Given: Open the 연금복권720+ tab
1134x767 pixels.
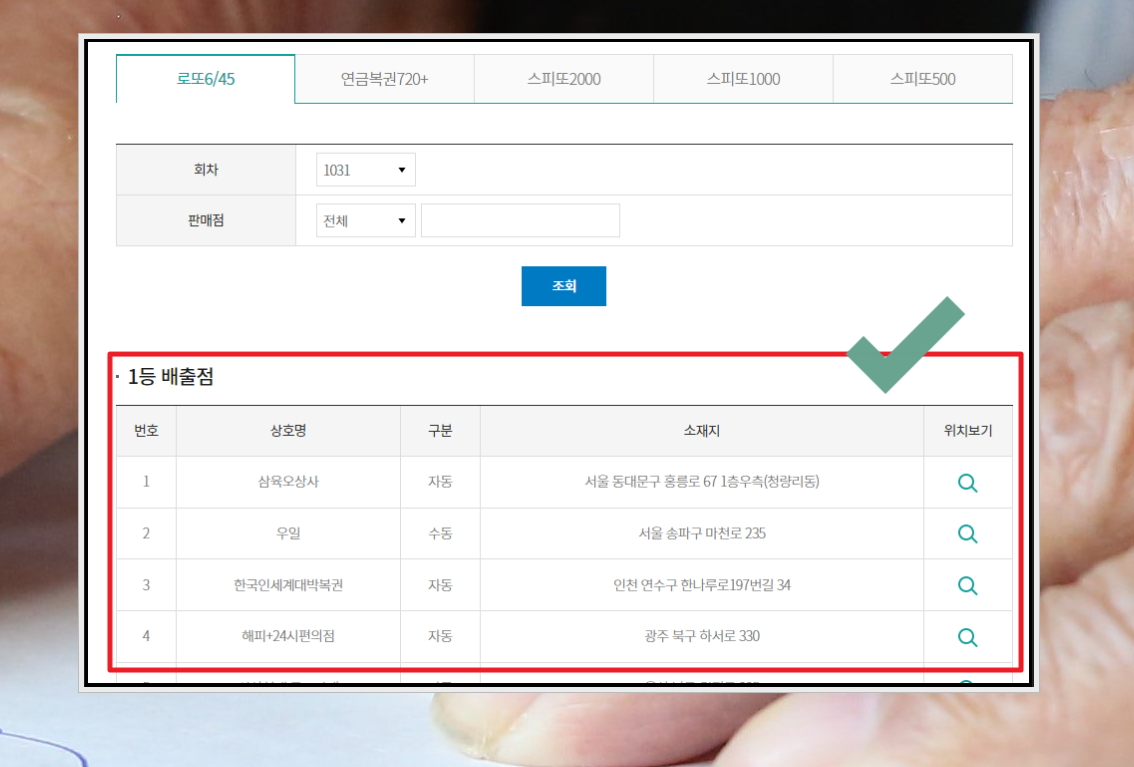Looking at the screenshot, I should pyautogui.click(x=385, y=79).
